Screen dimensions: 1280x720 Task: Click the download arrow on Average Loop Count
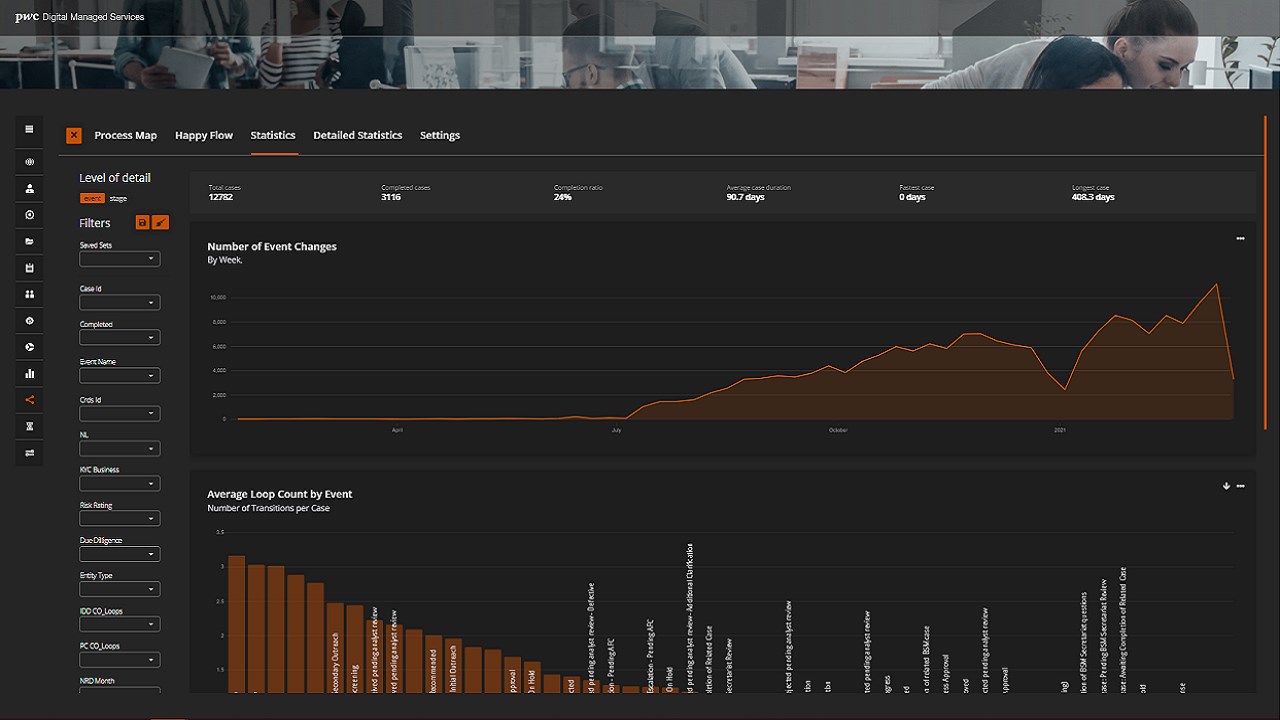[1226, 486]
